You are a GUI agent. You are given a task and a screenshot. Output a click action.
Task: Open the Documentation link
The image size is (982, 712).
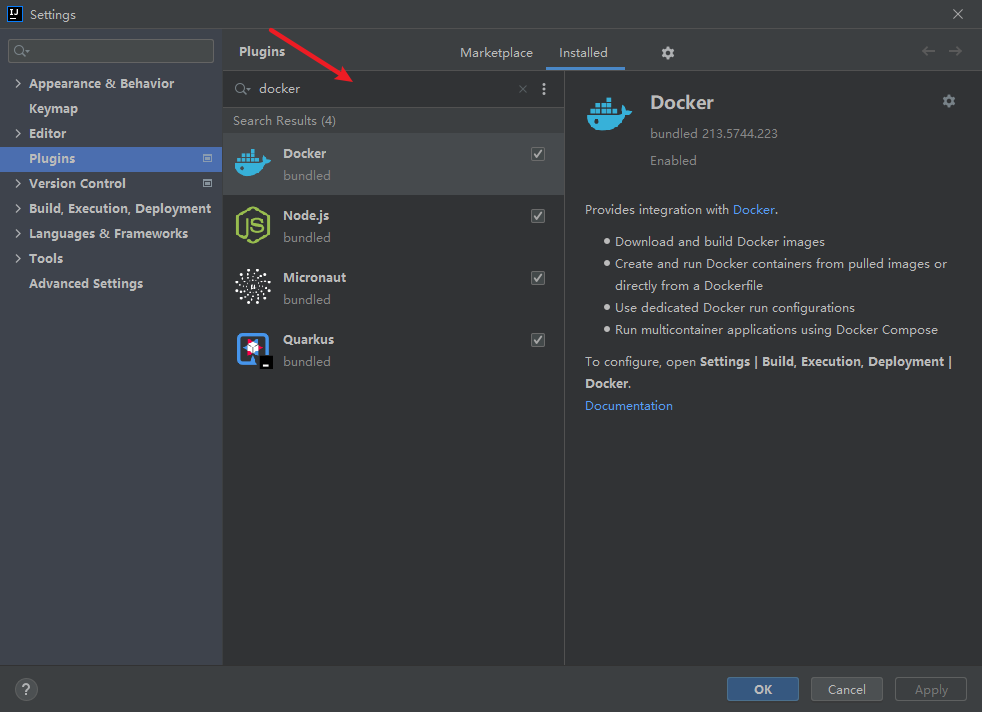(629, 406)
